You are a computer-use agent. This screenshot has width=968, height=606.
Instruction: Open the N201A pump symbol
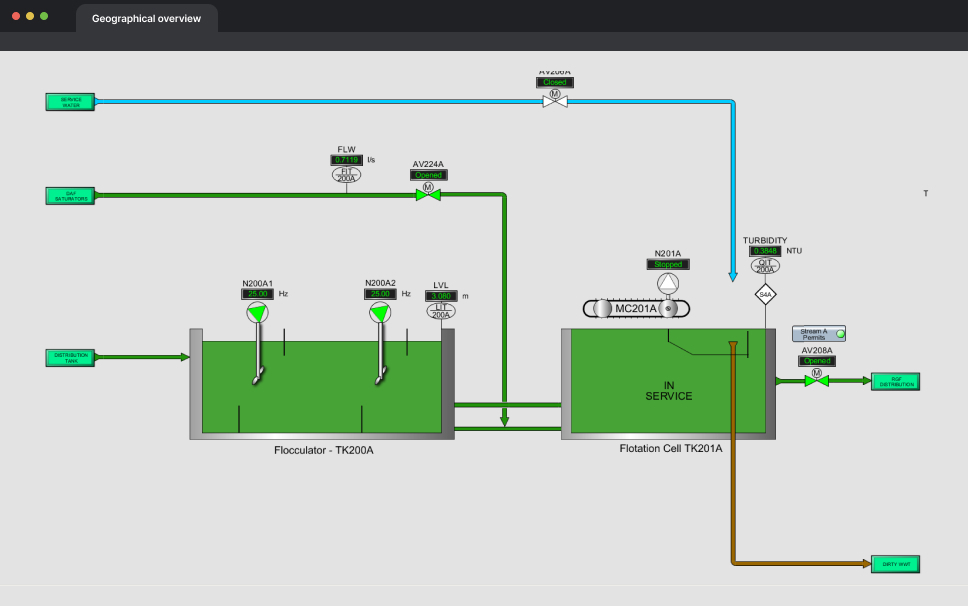(x=666, y=283)
